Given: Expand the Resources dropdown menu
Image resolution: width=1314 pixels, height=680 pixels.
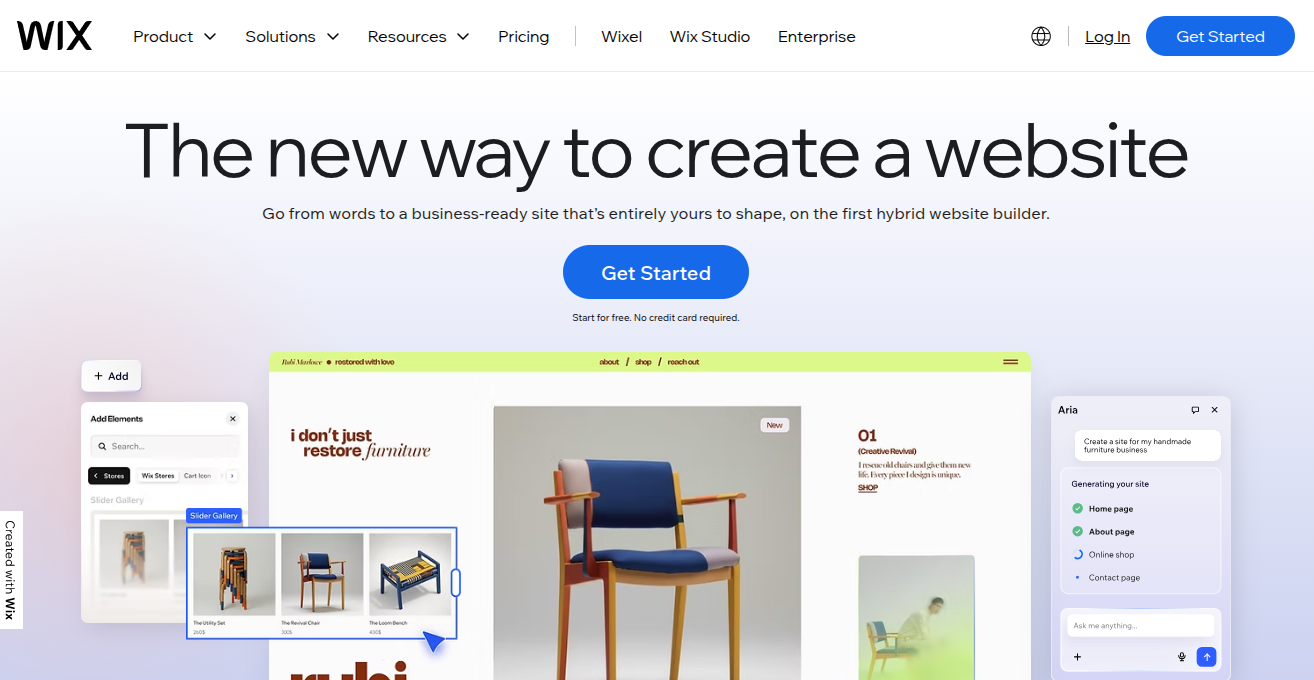Looking at the screenshot, I should pyautogui.click(x=418, y=36).
